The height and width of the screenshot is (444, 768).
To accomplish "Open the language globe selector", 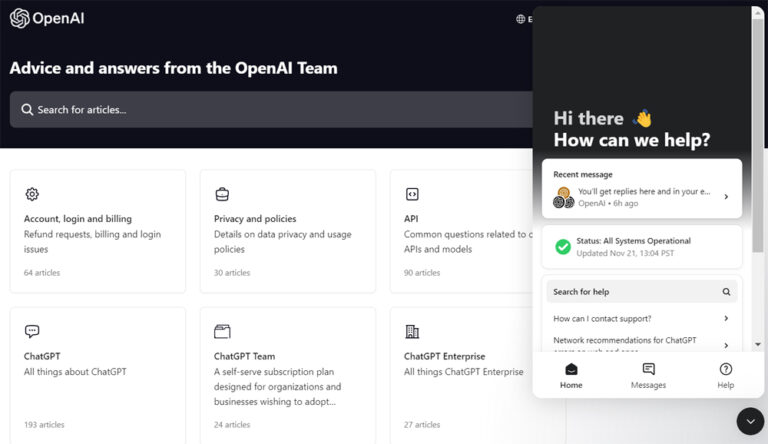I will (521, 19).
